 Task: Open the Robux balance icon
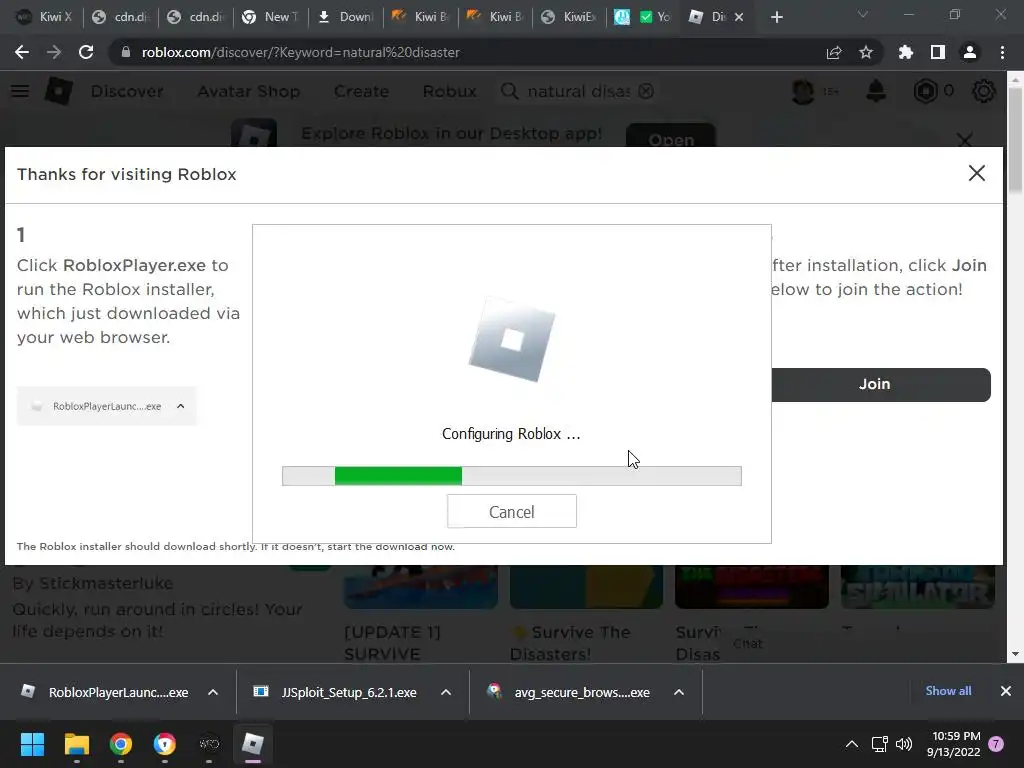coord(925,91)
